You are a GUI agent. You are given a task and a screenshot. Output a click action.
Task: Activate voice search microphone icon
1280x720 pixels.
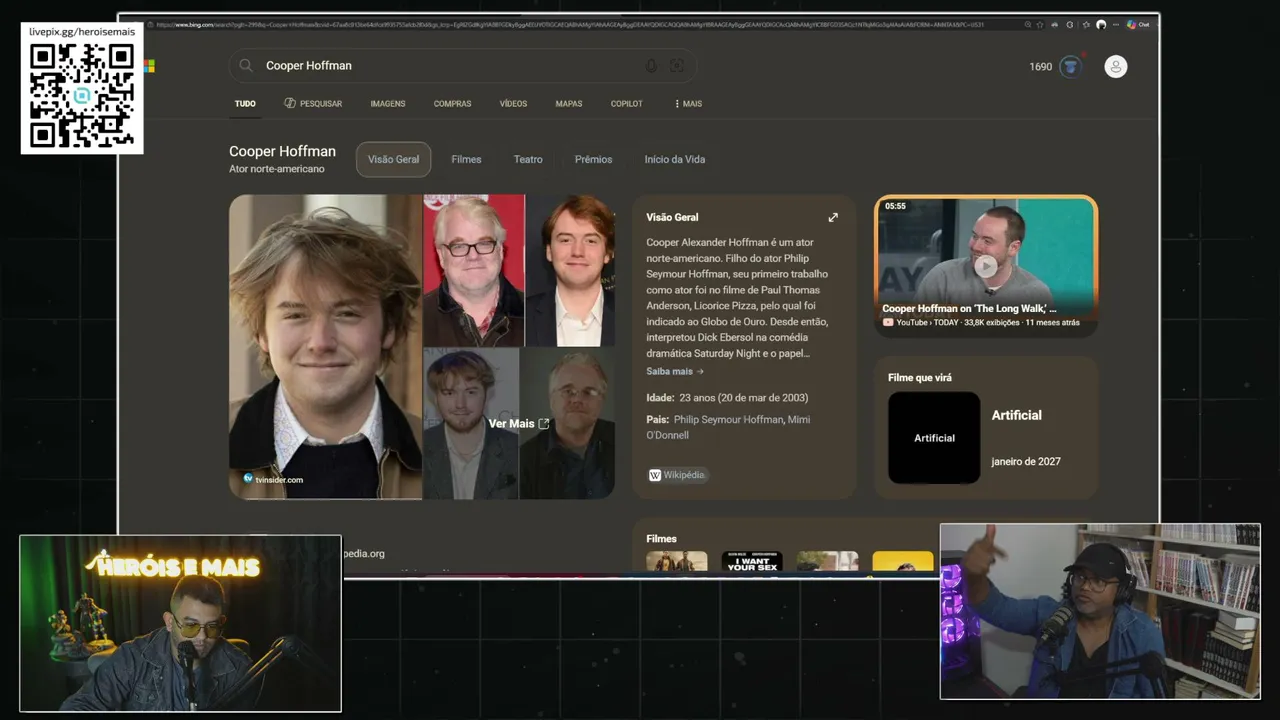tap(651, 66)
